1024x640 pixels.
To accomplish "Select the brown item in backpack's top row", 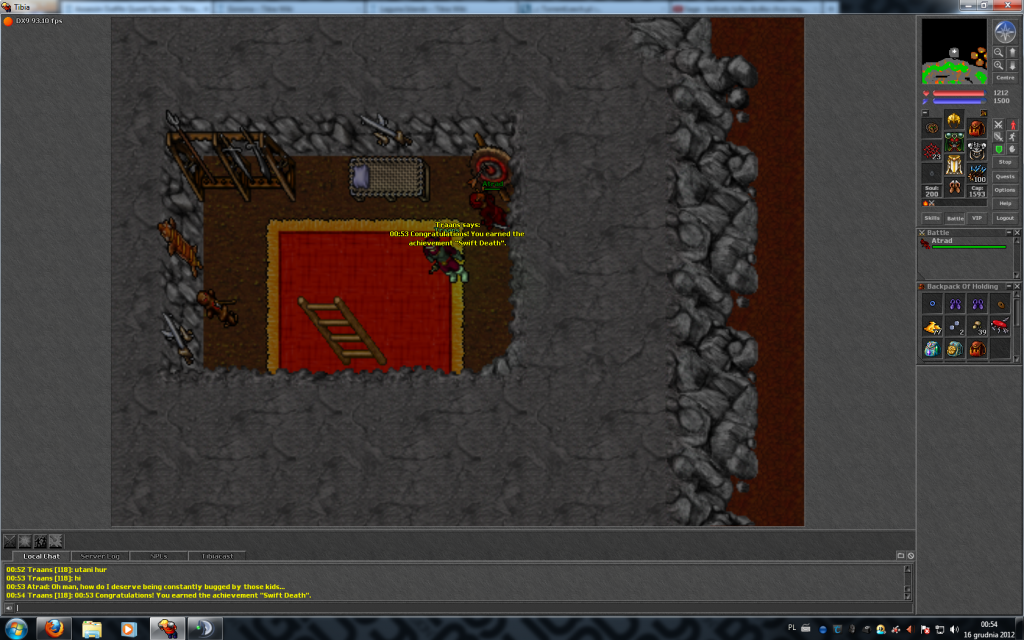I will point(1000,304).
